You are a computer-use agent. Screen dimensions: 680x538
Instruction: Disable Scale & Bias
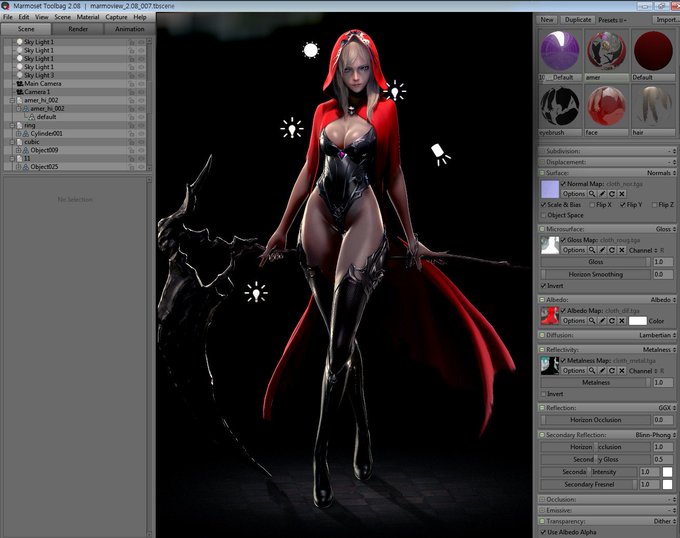point(543,205)
